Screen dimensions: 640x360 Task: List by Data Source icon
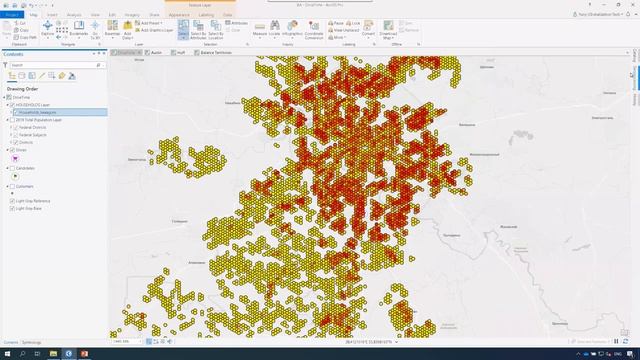click(x=22, y=76)
